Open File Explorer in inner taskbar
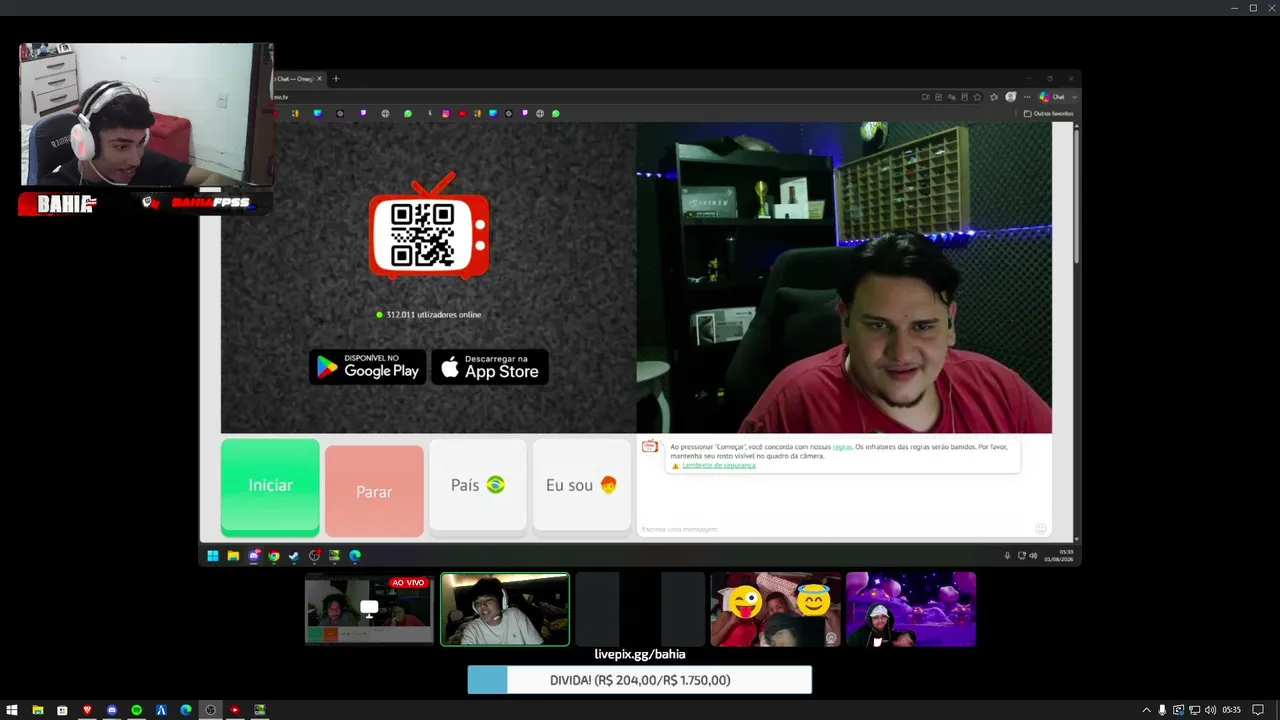This screenshot has height=720, width=1280. pyautogui.click(x=233, y=556)
